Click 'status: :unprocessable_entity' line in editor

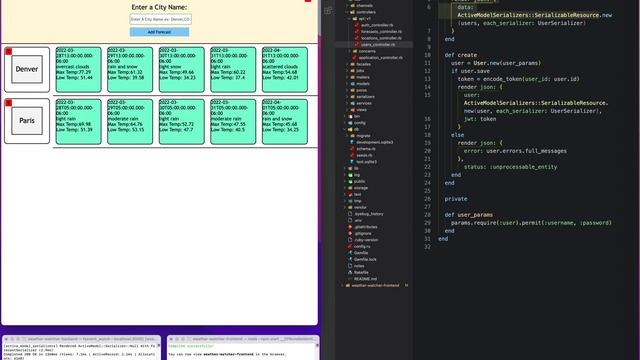[x=511, y=167]
